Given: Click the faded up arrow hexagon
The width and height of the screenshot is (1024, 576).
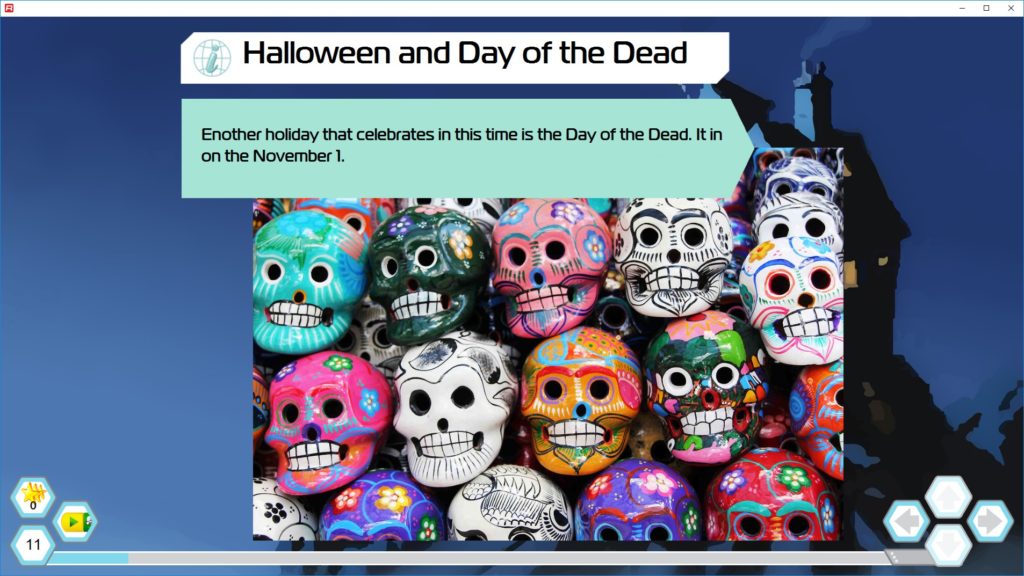Looking at the screenshot, I should point(949,498).
